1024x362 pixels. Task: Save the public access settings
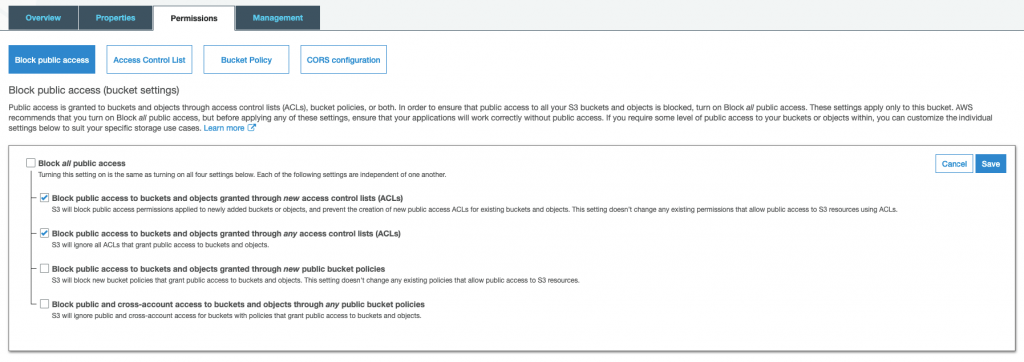[991, 164]
